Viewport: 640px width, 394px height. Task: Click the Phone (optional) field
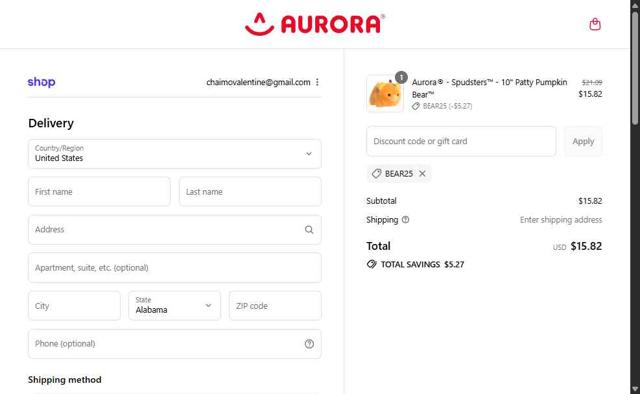click(175, 344)
